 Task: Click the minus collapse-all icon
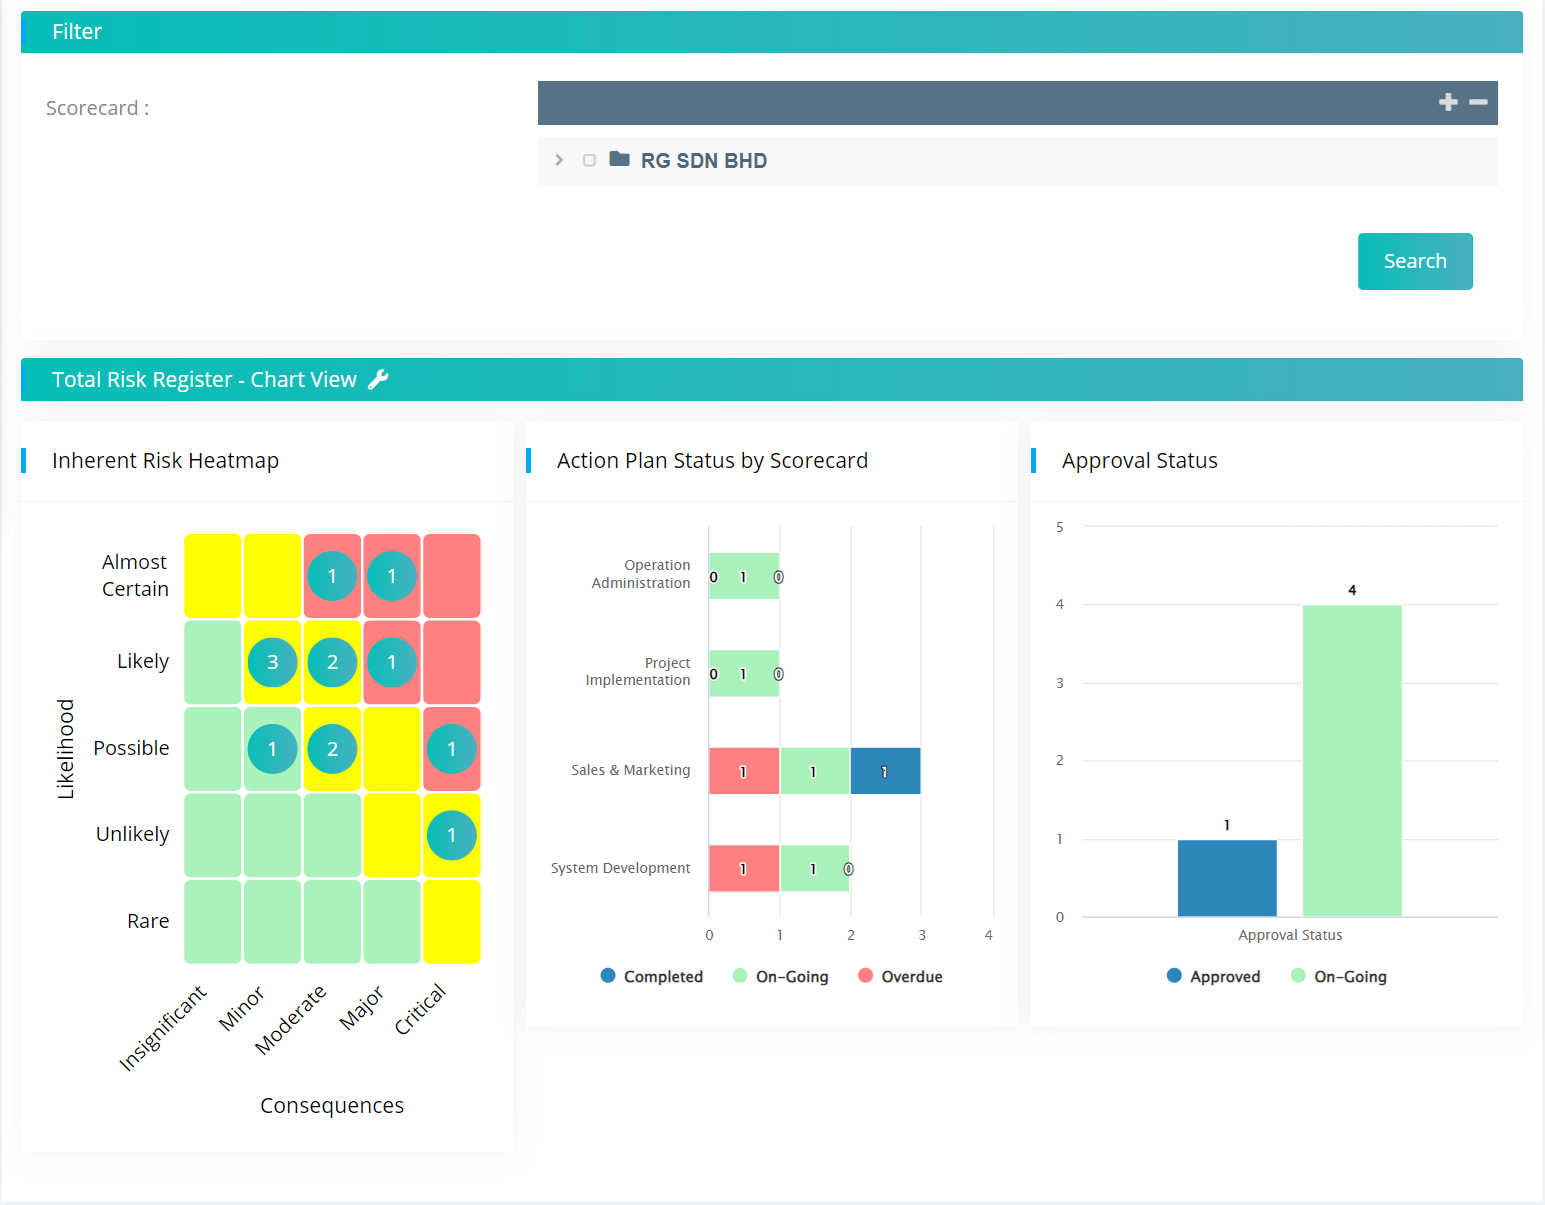pos(1478,102)
